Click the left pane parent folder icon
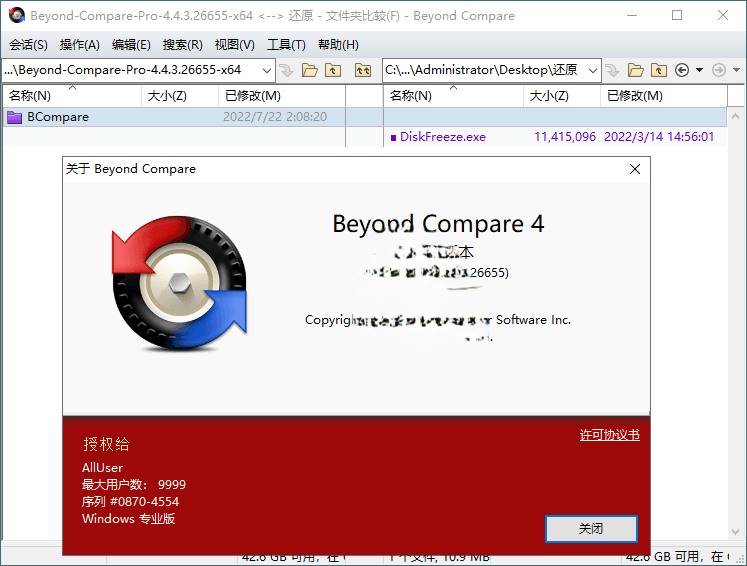 point(333,71)
